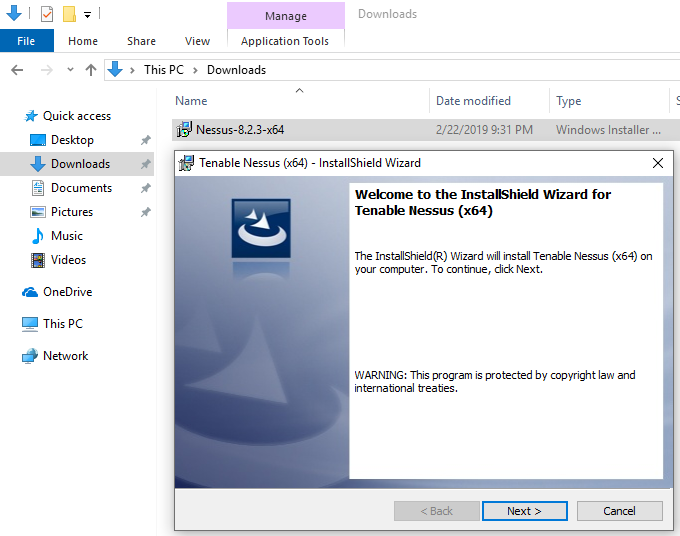Click the pin icon next to Downloads
The width and height of the screenshot is (680, 536).
146,164
